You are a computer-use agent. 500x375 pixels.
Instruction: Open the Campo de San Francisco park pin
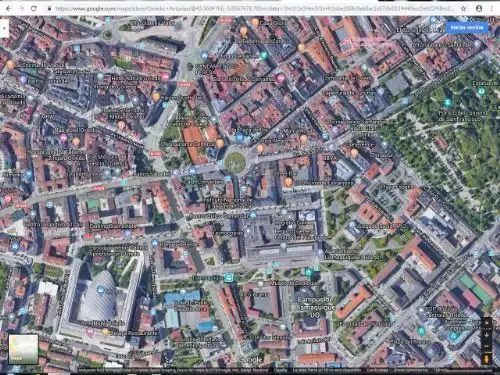coord(448,103)
